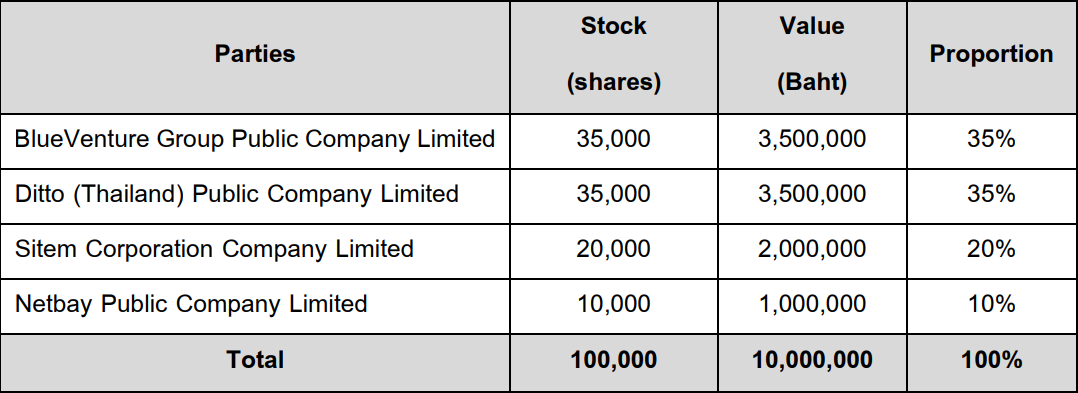The image size is (1078, 393).
Task: Select Sitem's 20,000 shares cell
Action: (x=614, y=249)
